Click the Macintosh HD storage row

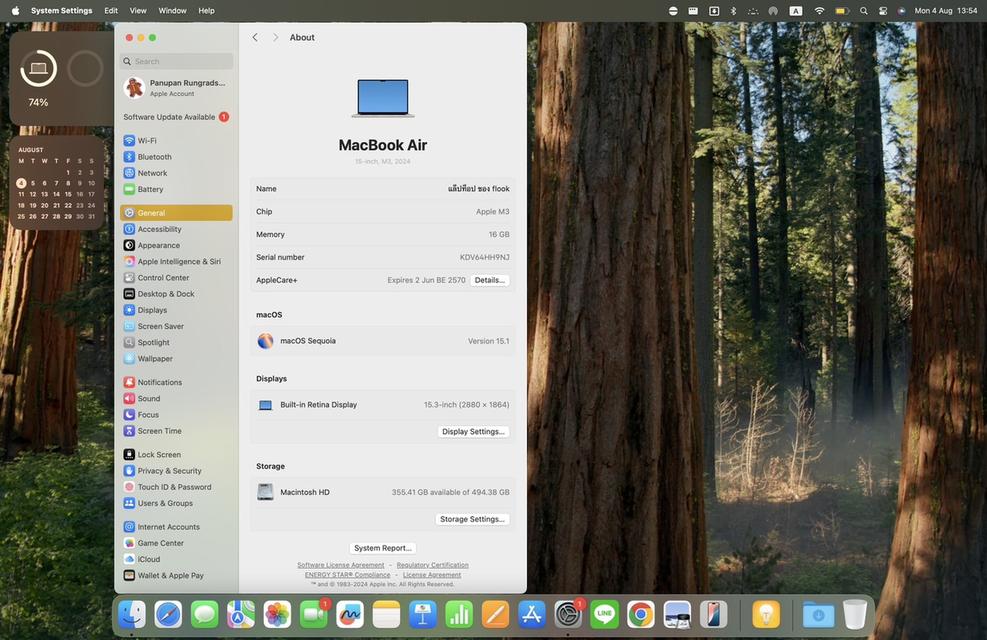[x=383, y=492]
